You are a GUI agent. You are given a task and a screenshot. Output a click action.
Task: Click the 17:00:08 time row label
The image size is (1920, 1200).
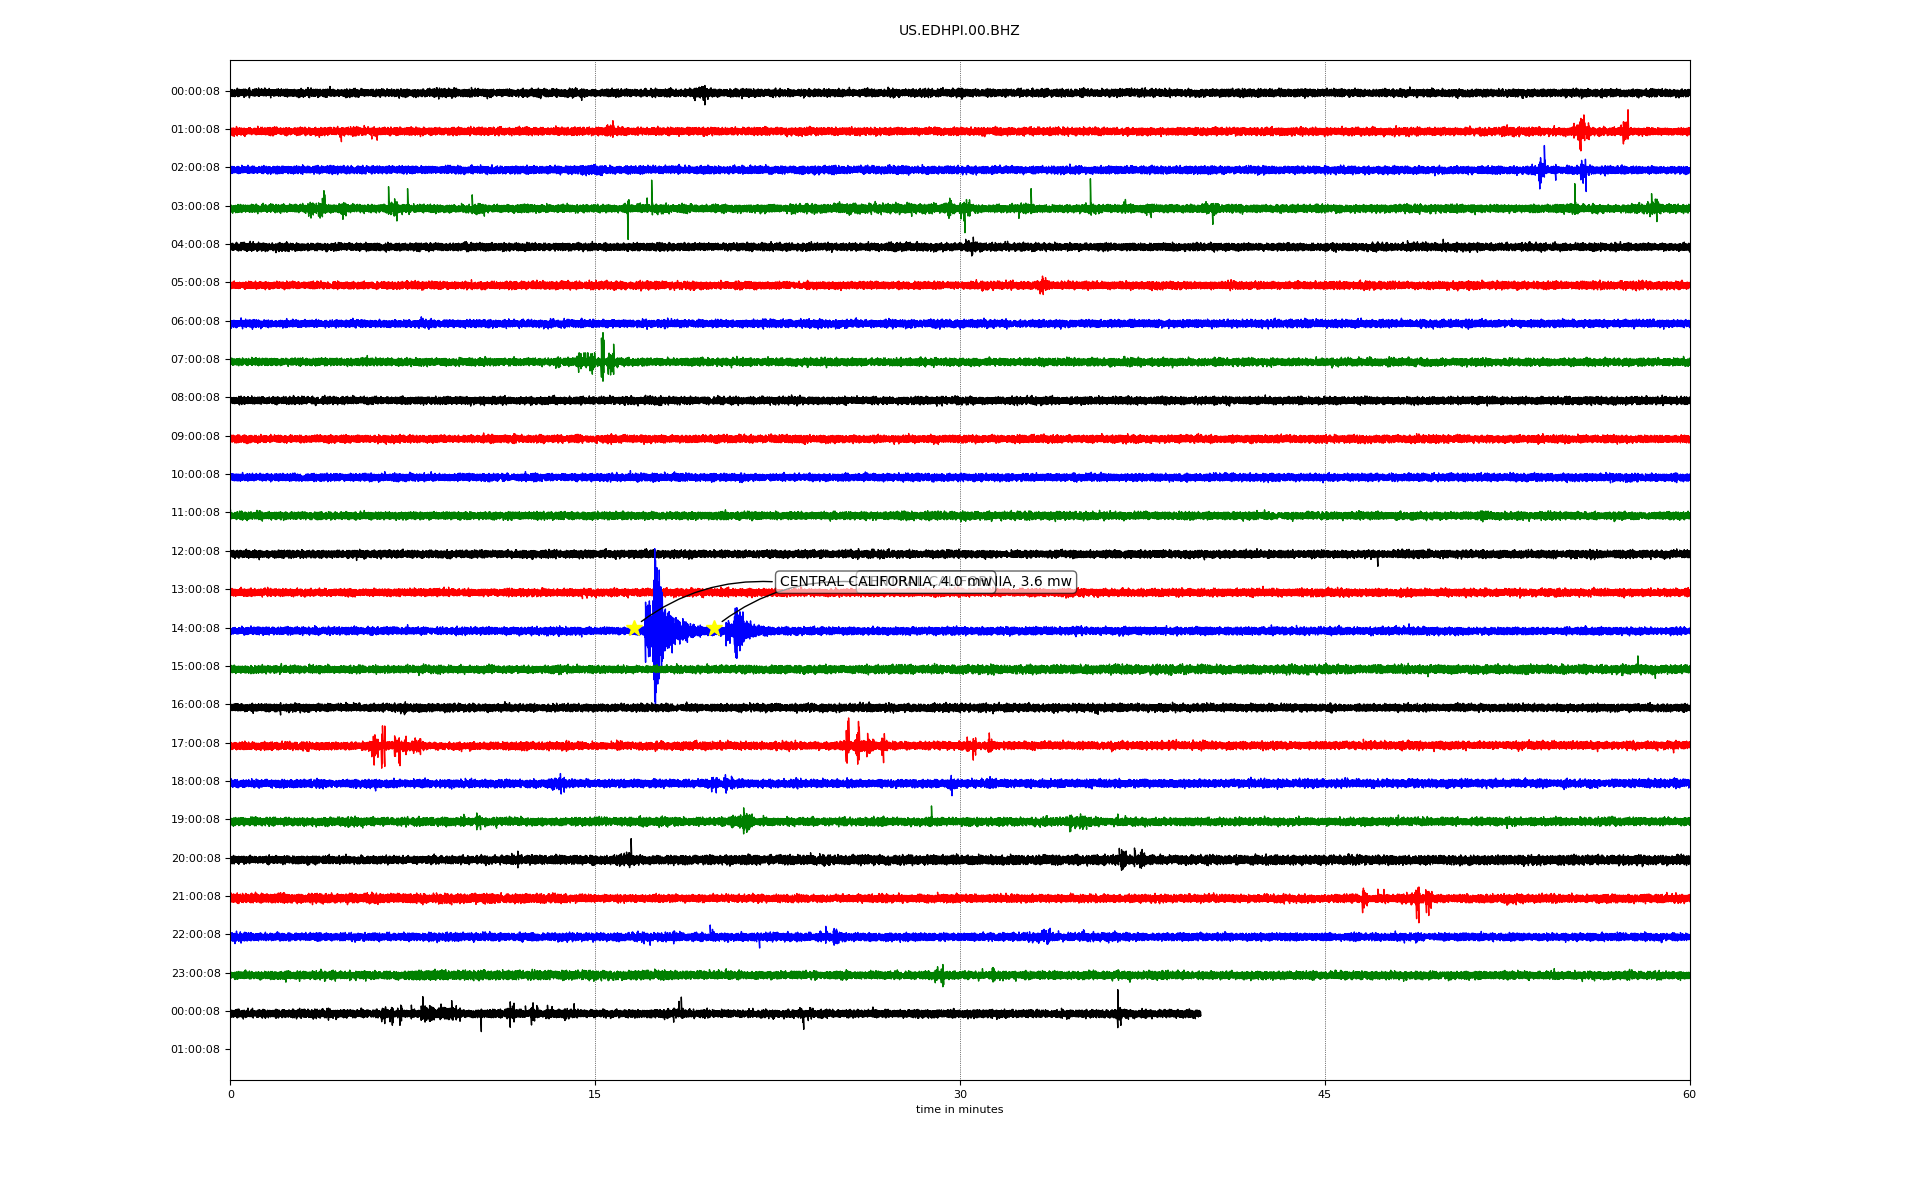coord(195,743)
